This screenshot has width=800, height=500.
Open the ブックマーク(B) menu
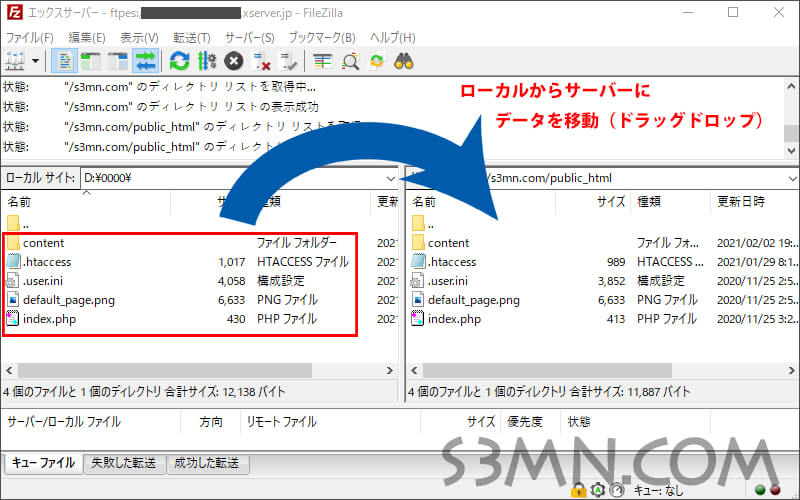322,38
